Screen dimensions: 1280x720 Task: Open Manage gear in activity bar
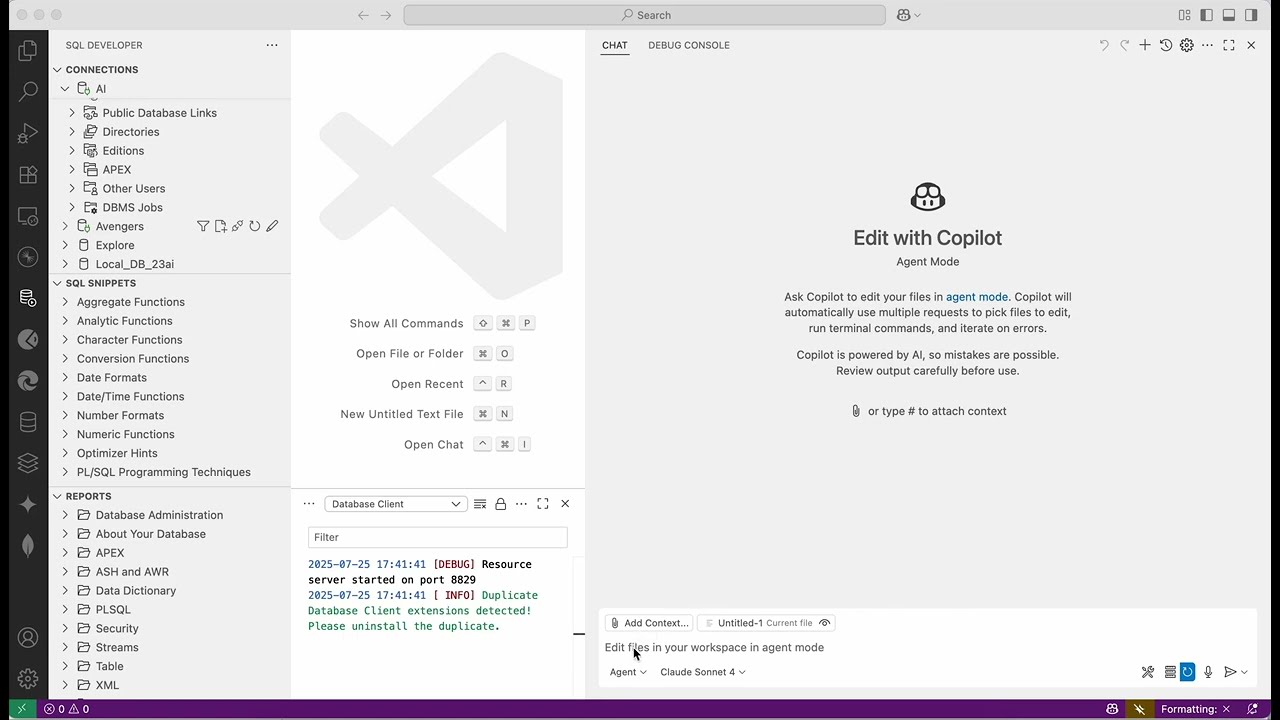click(28, 678)
